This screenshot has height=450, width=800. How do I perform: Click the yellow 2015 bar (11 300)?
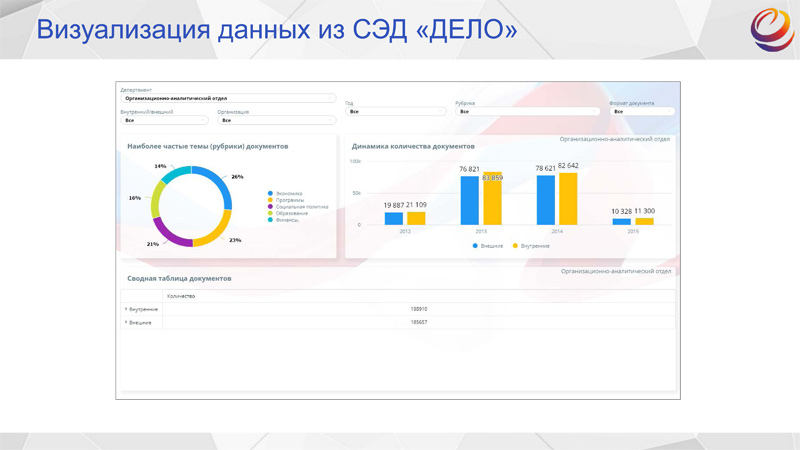coord(644,221)
